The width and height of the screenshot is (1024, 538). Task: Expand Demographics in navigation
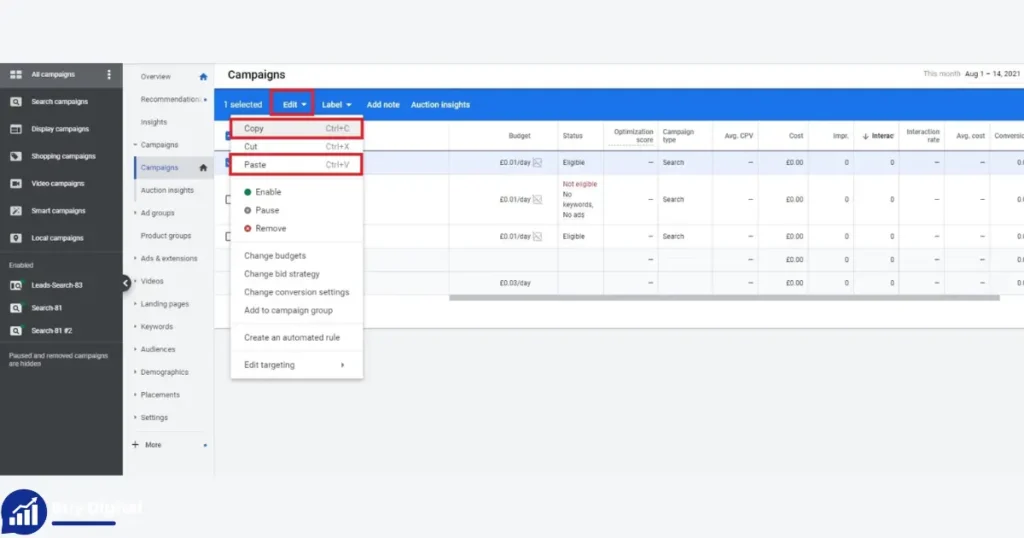coord(135,372)
